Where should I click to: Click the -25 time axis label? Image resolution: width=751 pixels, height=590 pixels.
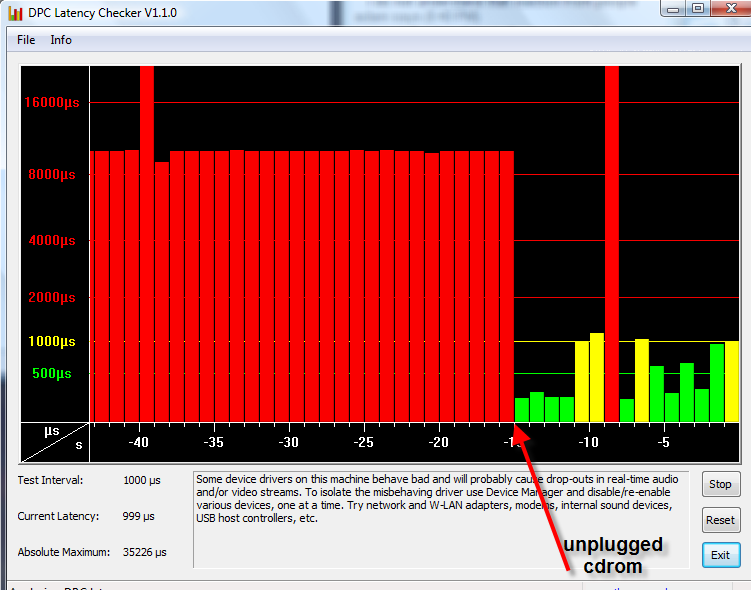click(364, 442)
